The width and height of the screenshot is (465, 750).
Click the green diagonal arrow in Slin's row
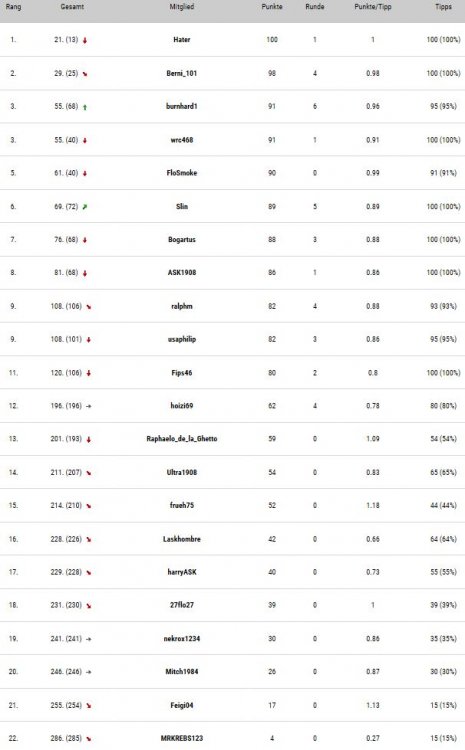tap(85, 207)
